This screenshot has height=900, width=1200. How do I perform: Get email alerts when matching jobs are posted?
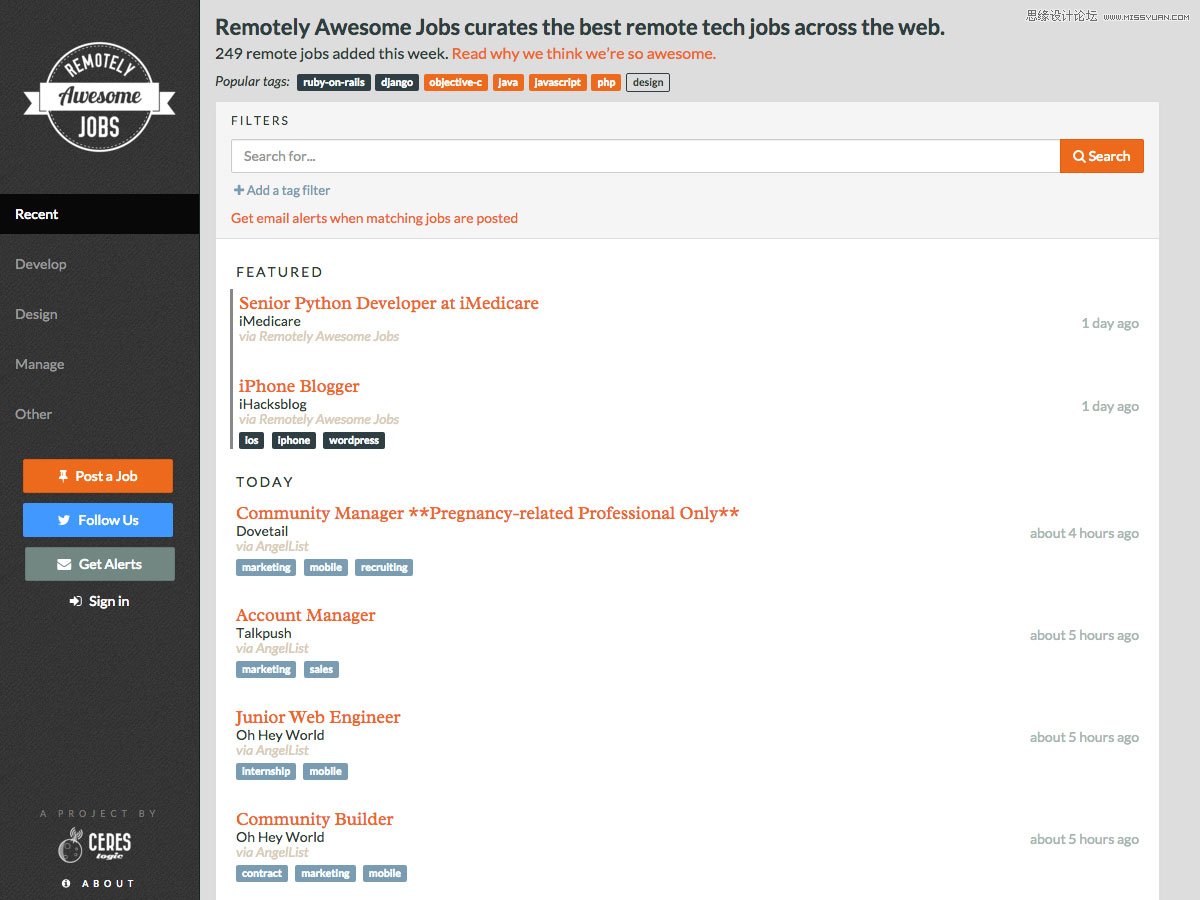coord(375,218)
